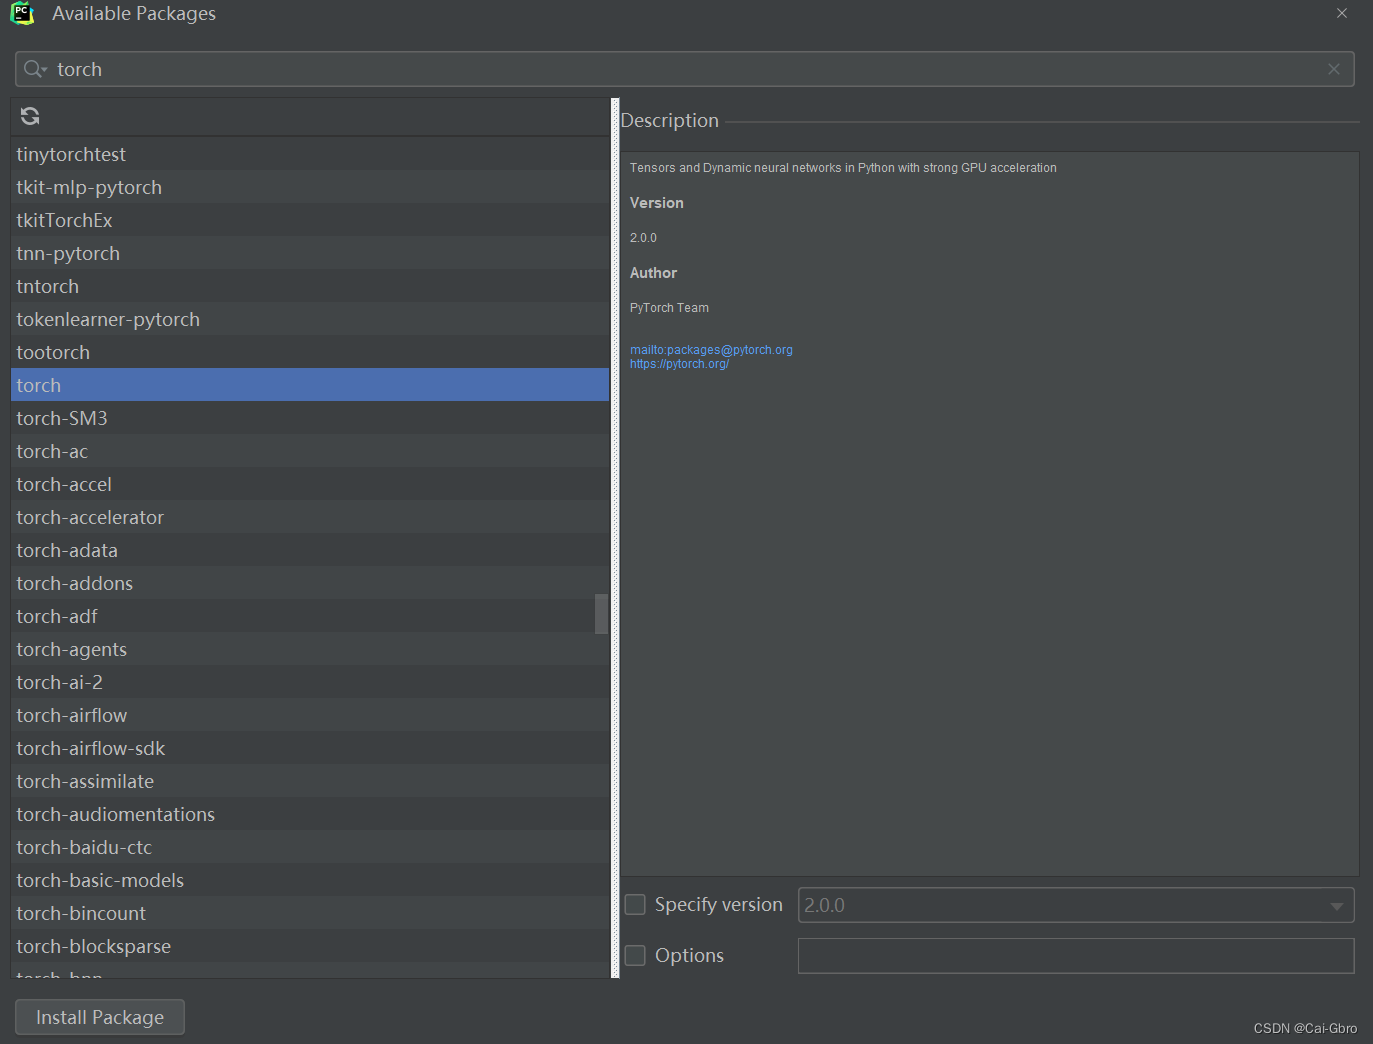Select the torch-ai-2 package
The height and width of the screenshot is (1044, 1373).
click(x=310, y=682)
